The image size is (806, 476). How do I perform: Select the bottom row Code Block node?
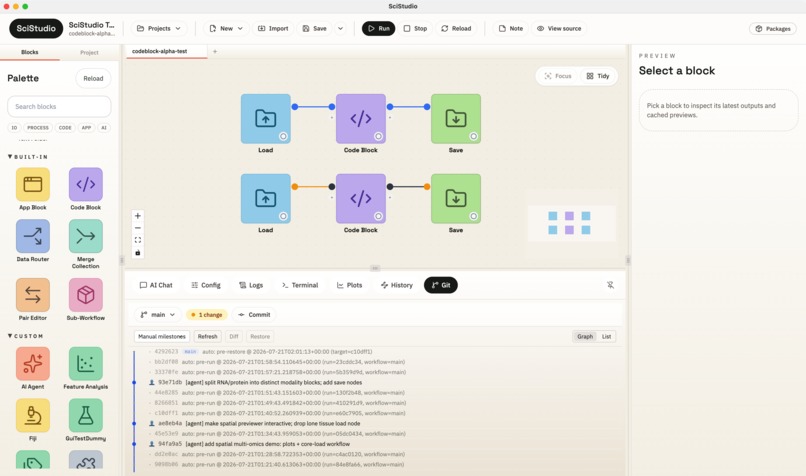(361, 198)
